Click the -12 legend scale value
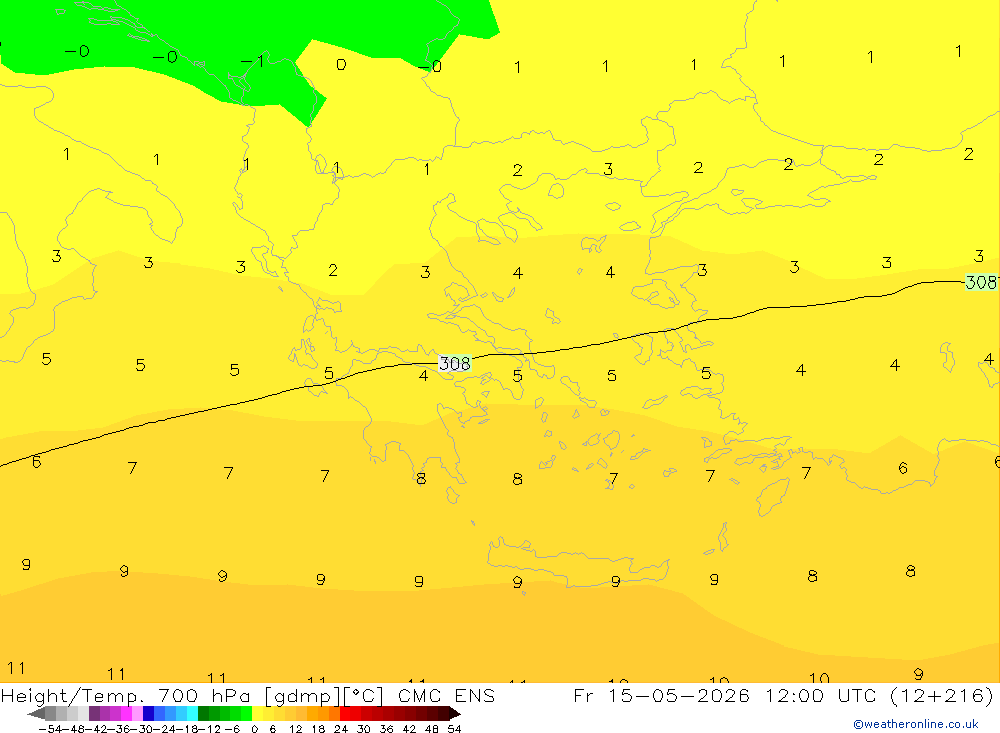This screenshot has width=1000, height=733. tap(209, 729)
